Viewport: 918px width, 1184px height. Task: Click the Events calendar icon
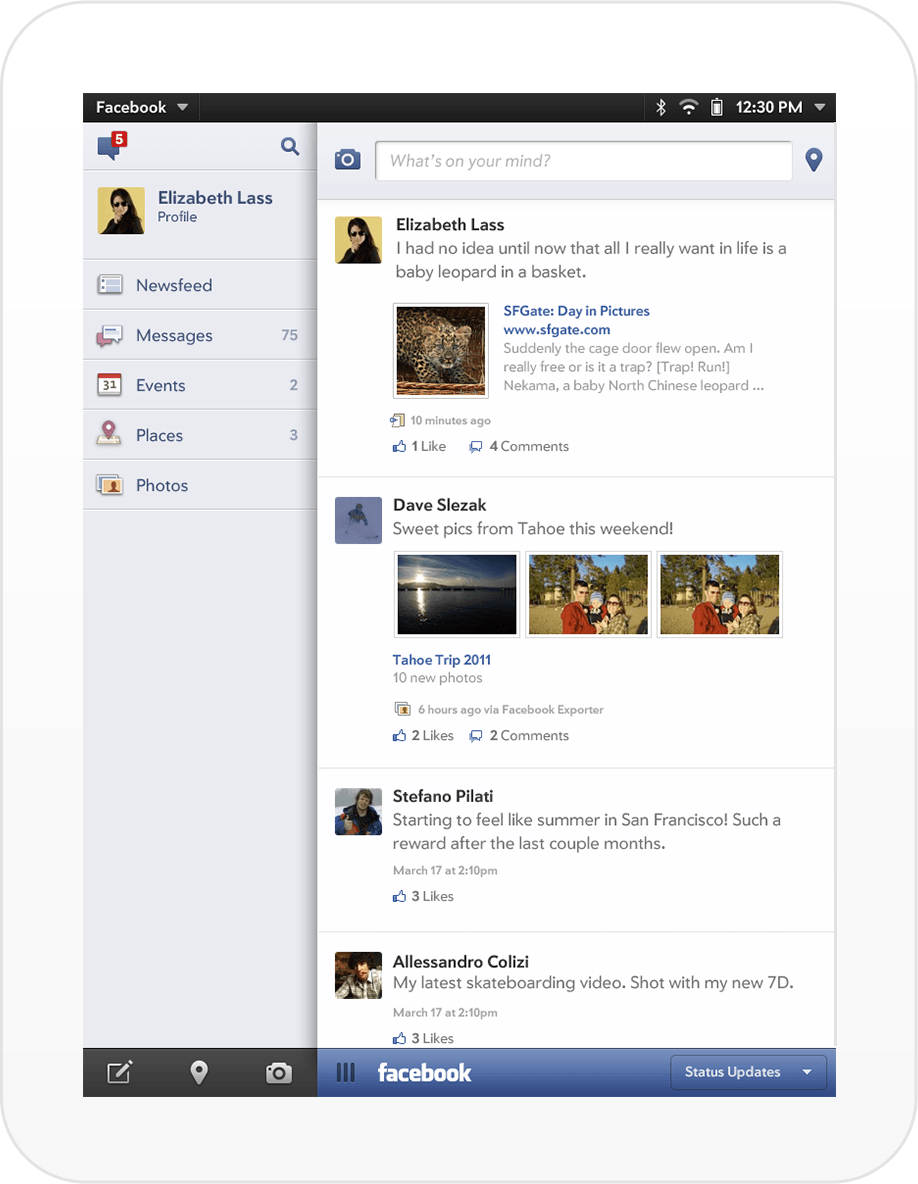click(x=109, y=385)
